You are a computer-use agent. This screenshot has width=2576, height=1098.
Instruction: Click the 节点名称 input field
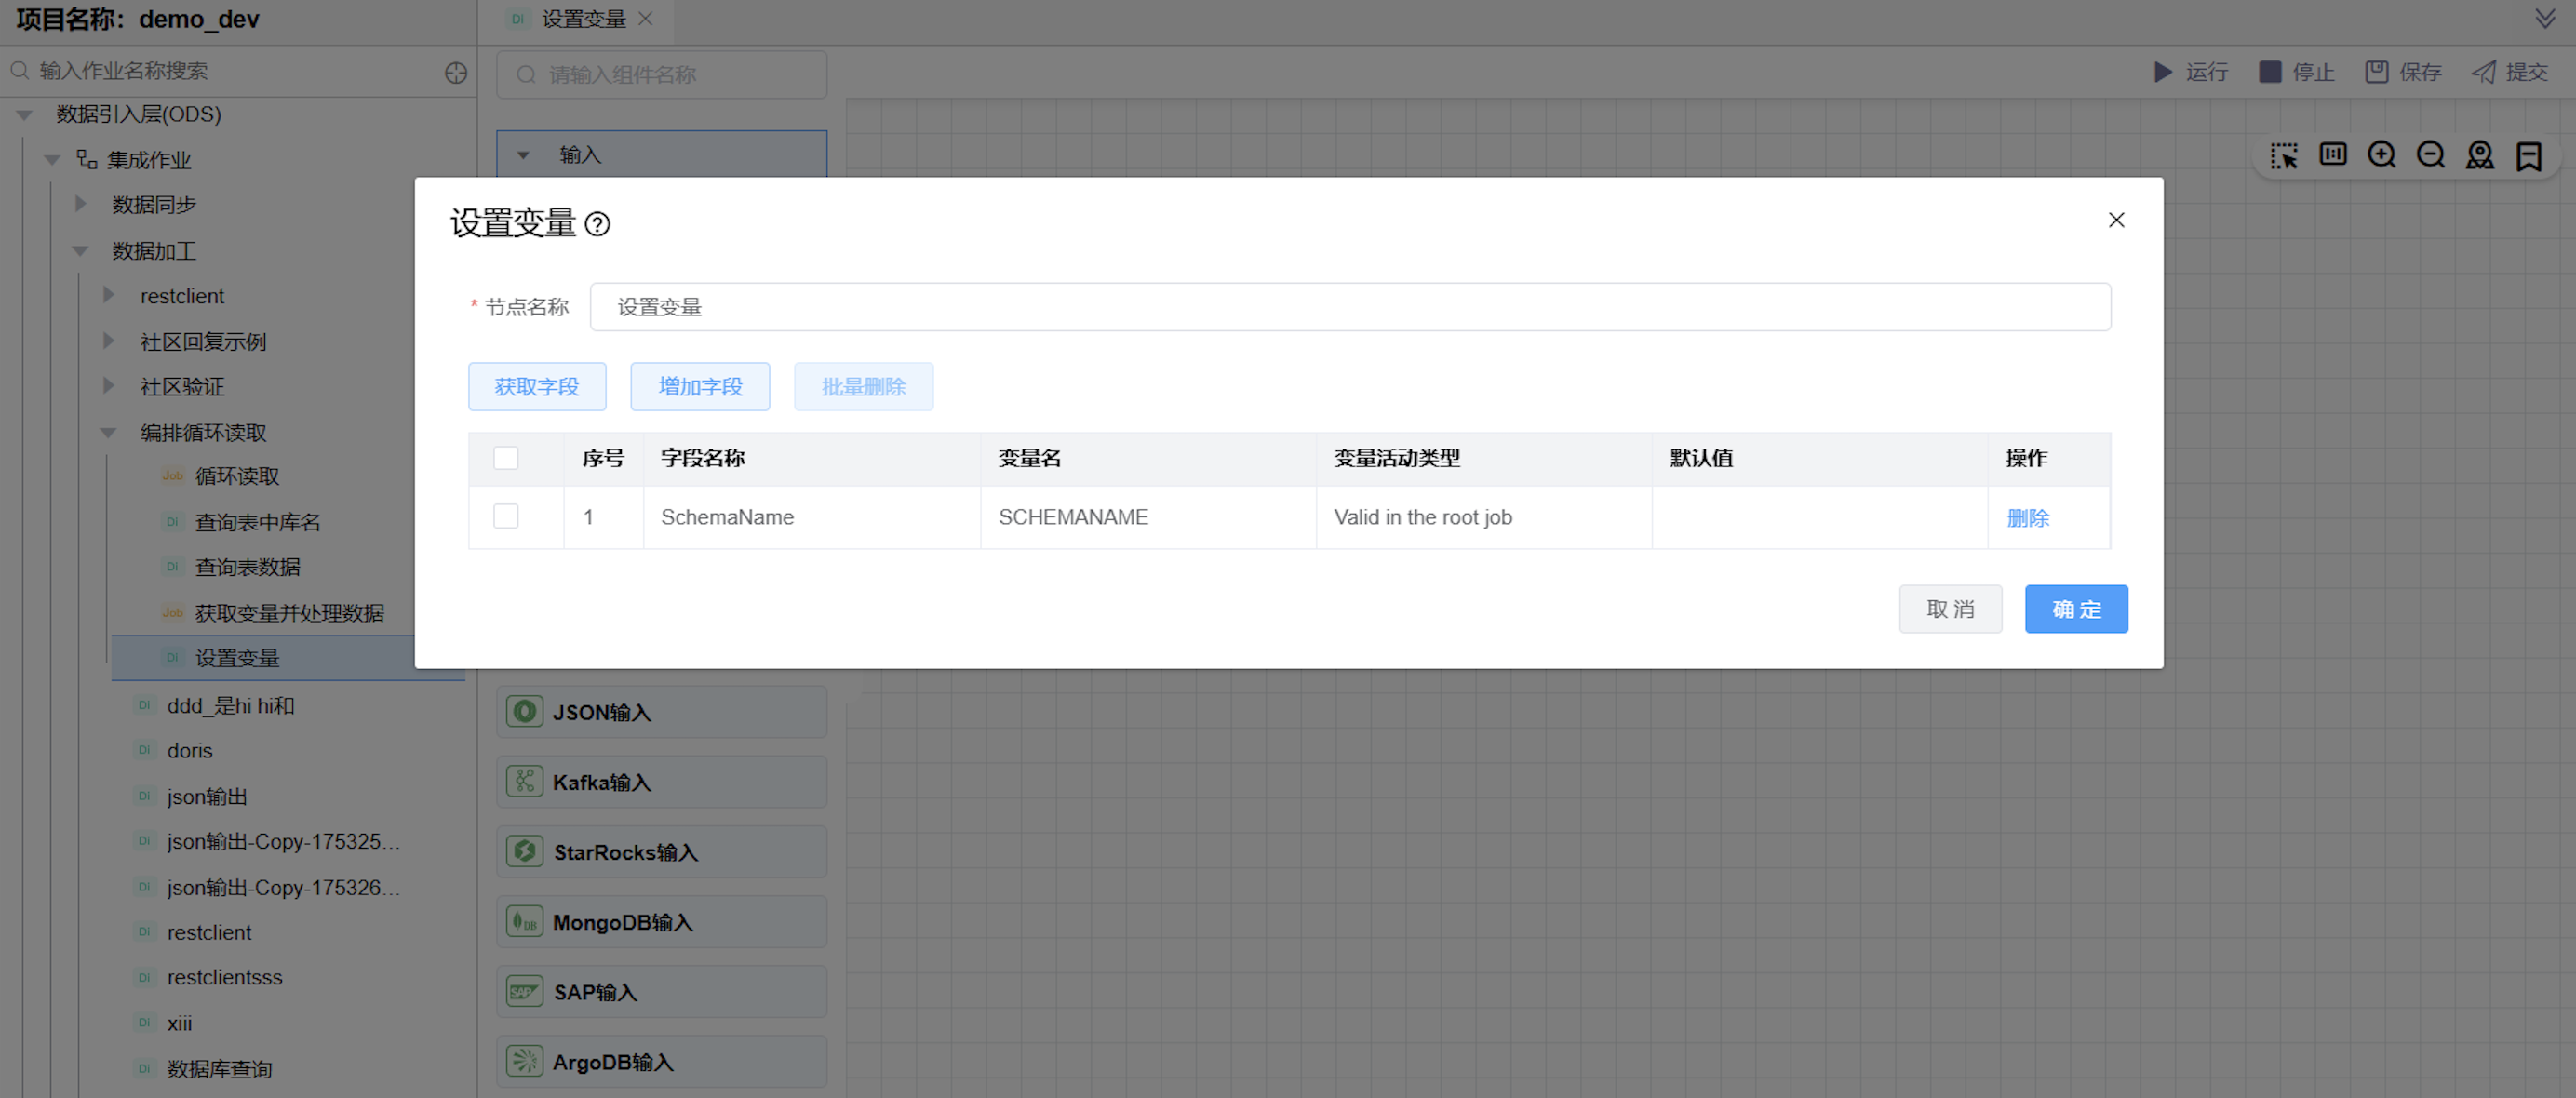point(1350,307)
